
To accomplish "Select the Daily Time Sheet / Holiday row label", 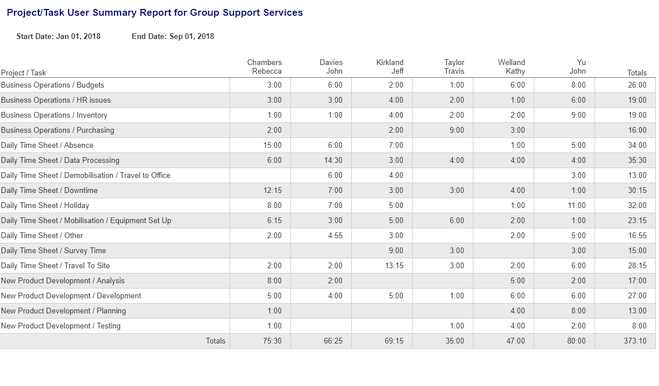I will tap(45, 206).
